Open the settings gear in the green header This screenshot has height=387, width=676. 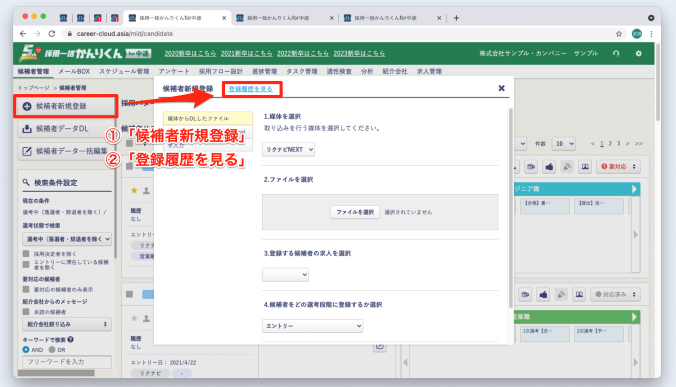coord(638,53)
